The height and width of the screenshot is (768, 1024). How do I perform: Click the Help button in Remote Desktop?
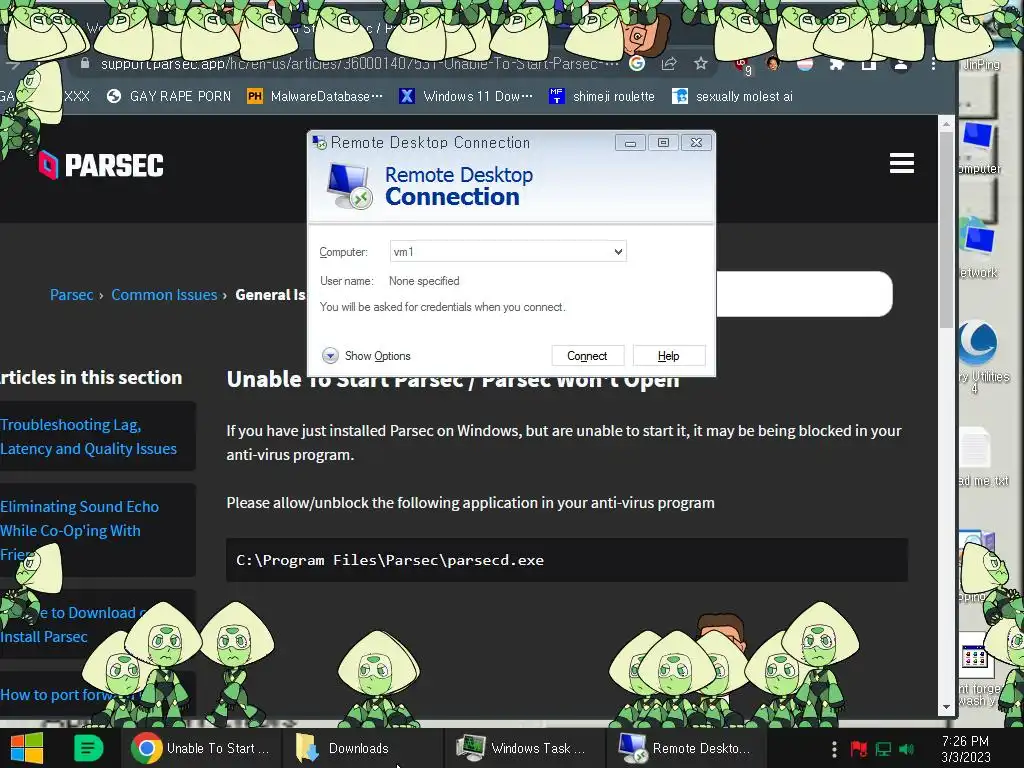tap(668, 356)
